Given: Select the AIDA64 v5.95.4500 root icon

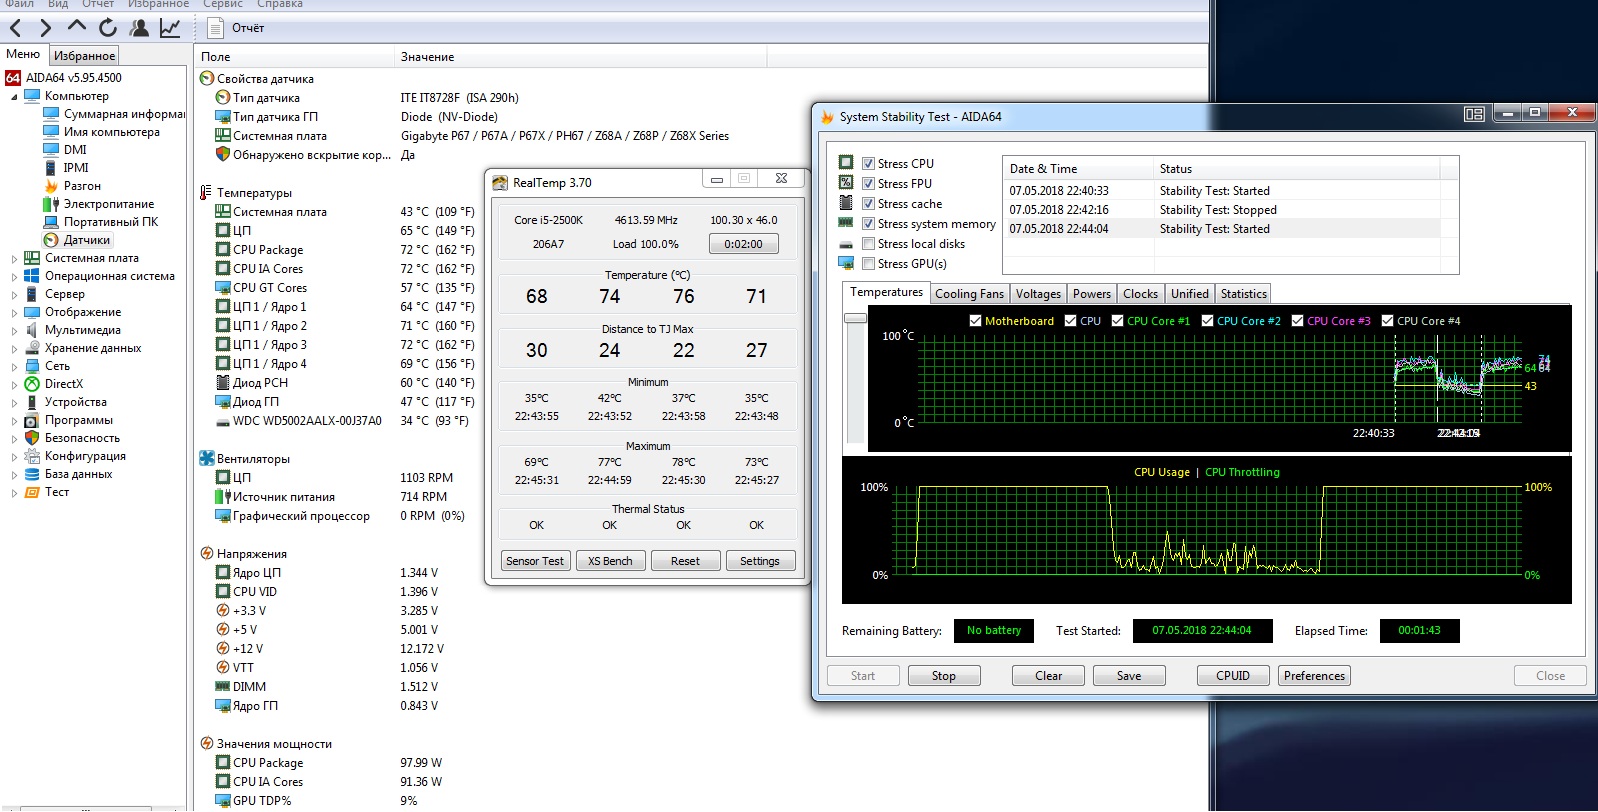Looking at the screenshot, I should [x=13, y=77].
